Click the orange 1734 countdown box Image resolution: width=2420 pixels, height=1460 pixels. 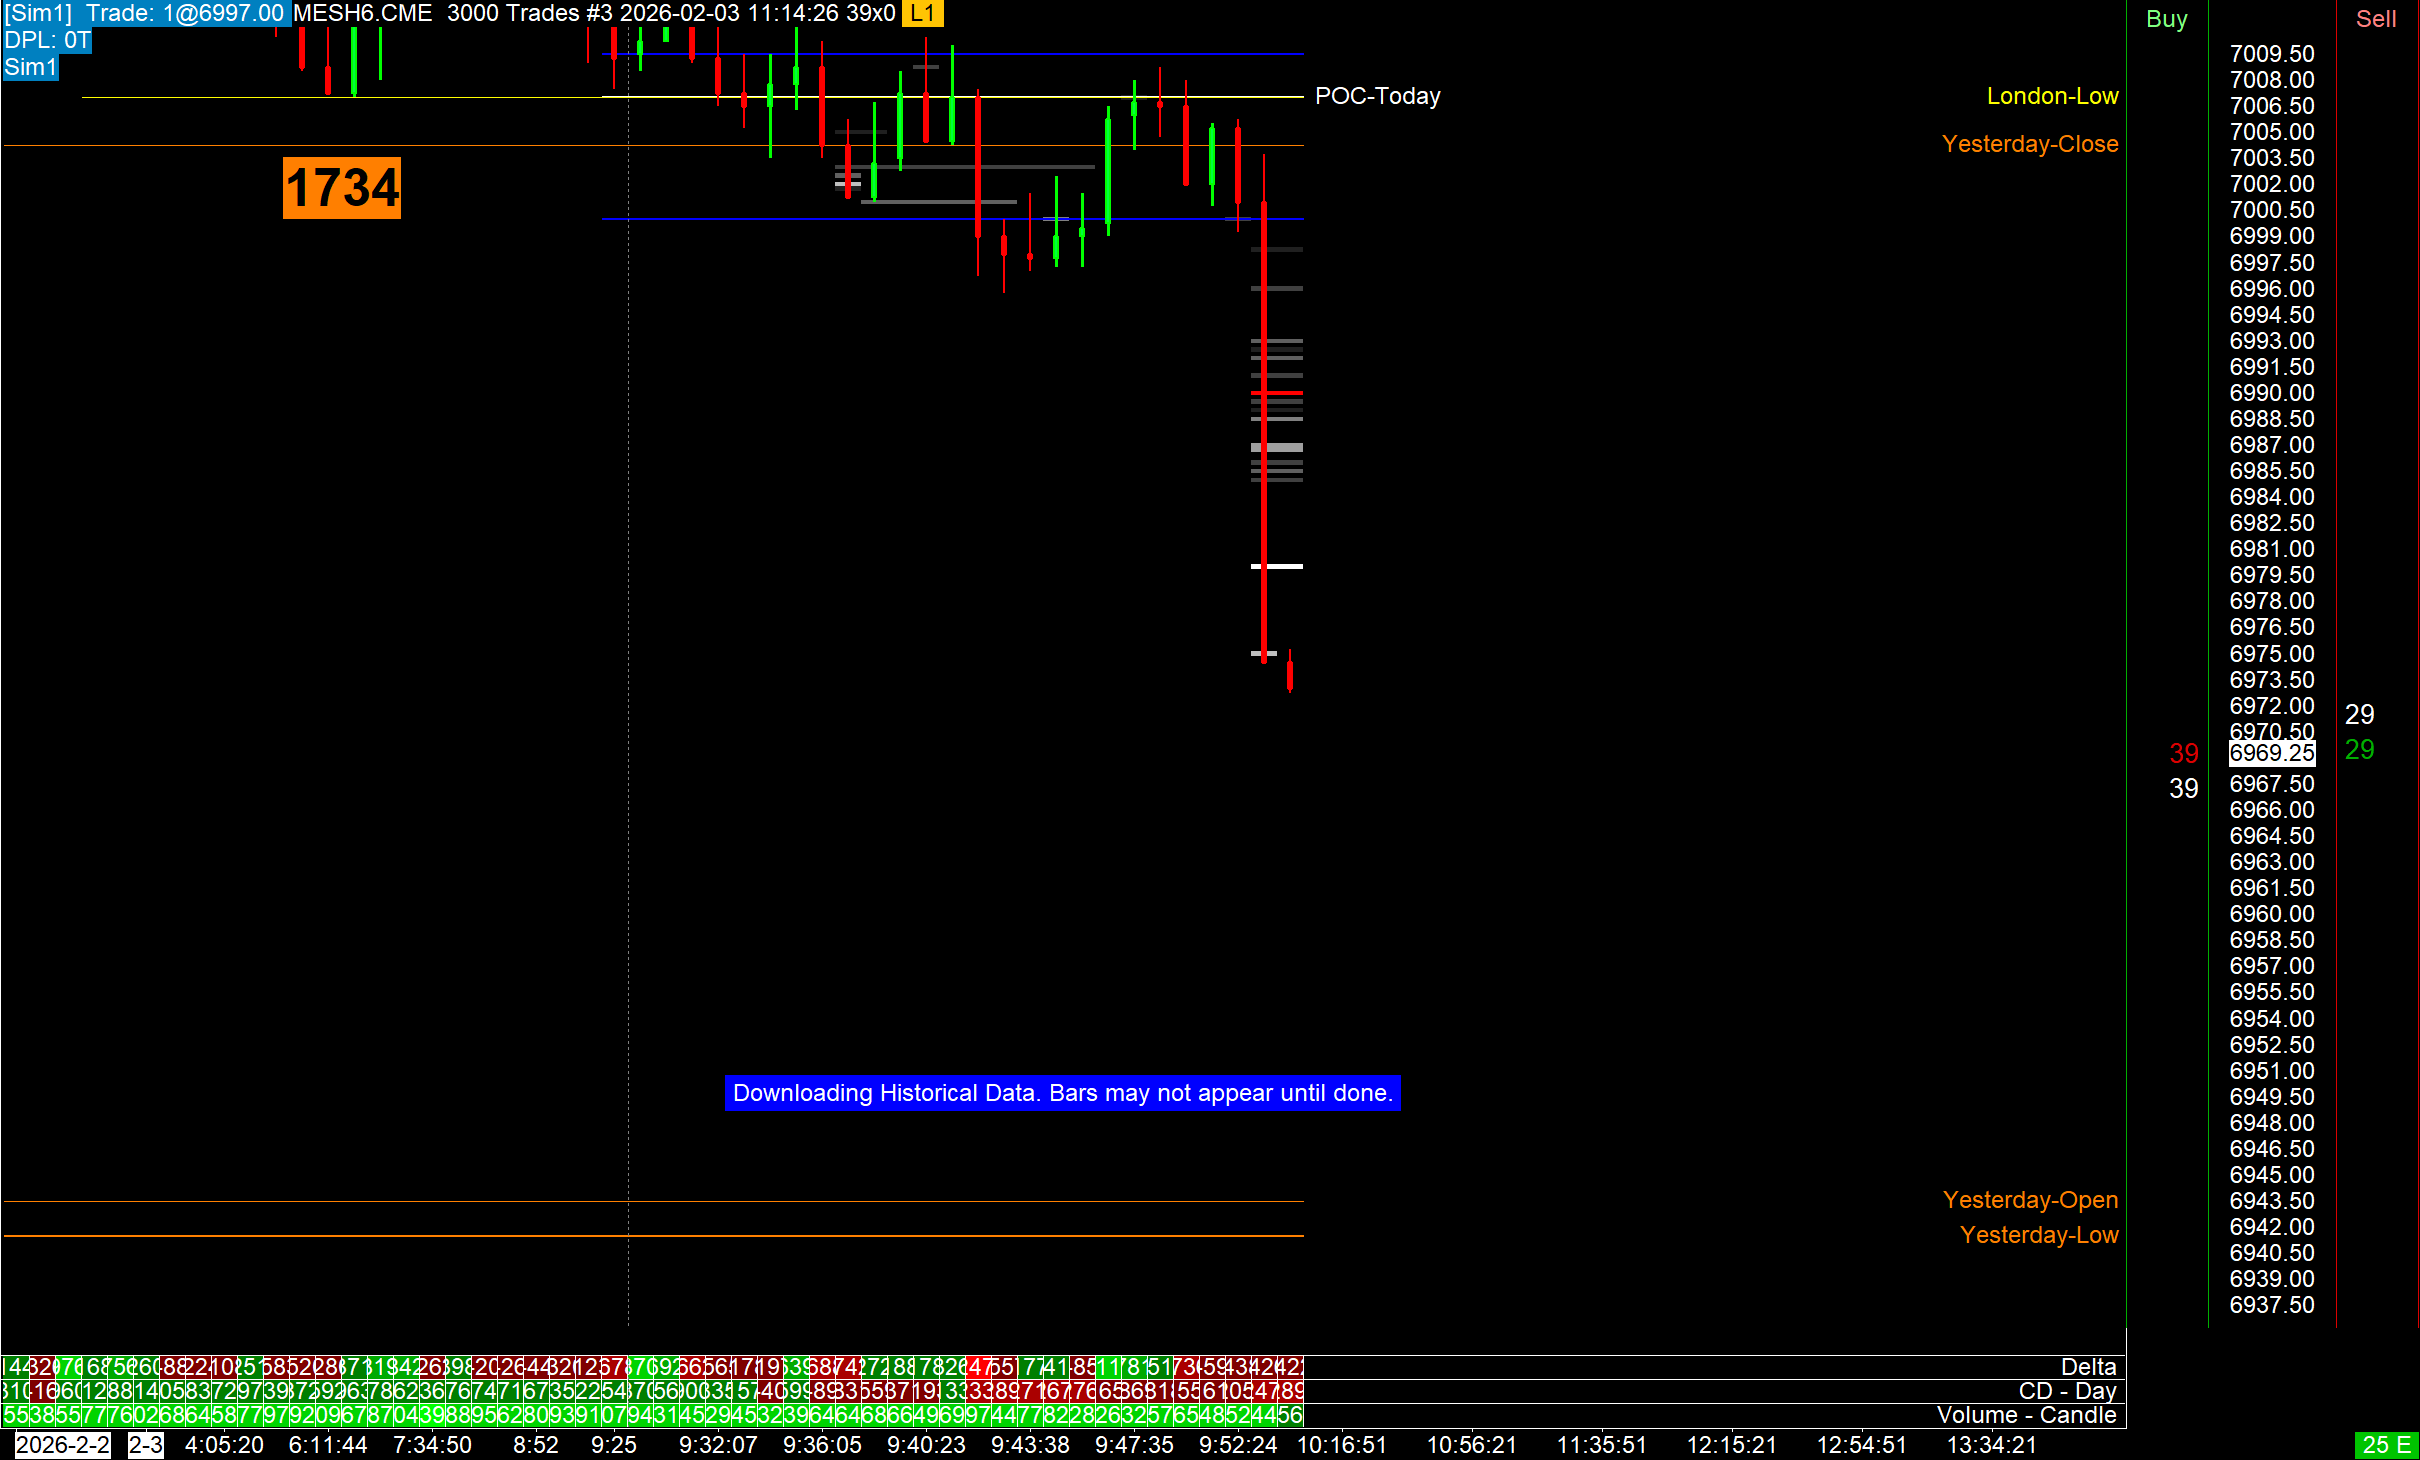pos(342,188)
